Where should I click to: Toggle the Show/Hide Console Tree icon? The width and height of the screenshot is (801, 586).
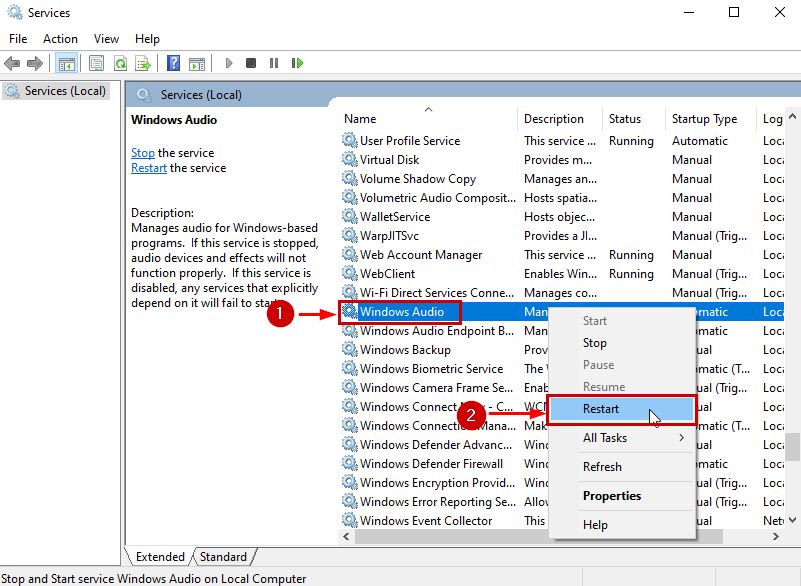(66, 63)
